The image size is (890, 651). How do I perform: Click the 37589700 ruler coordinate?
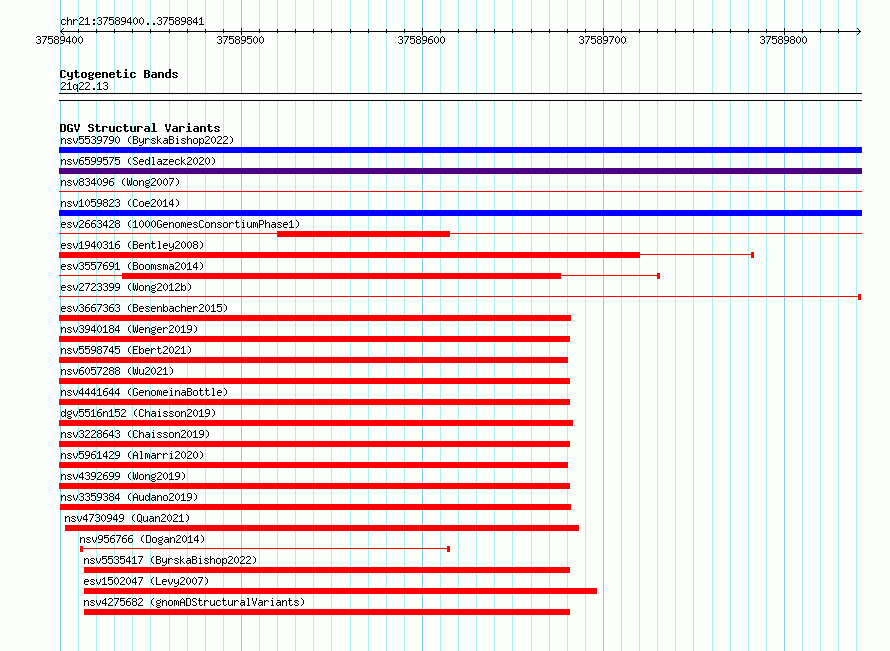(x=602, y=40)
